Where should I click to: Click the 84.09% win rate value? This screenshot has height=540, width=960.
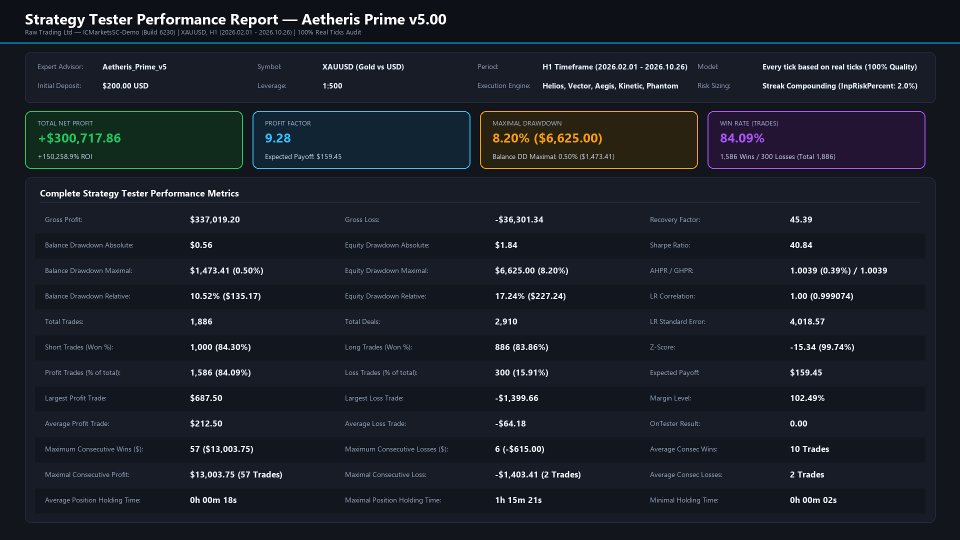(742, 138)
